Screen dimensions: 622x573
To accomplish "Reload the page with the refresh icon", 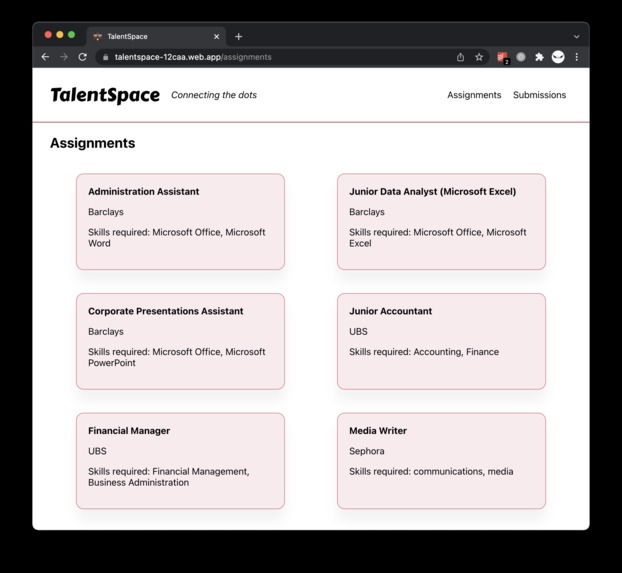I will pyautogui.click(x=83, y=57).
